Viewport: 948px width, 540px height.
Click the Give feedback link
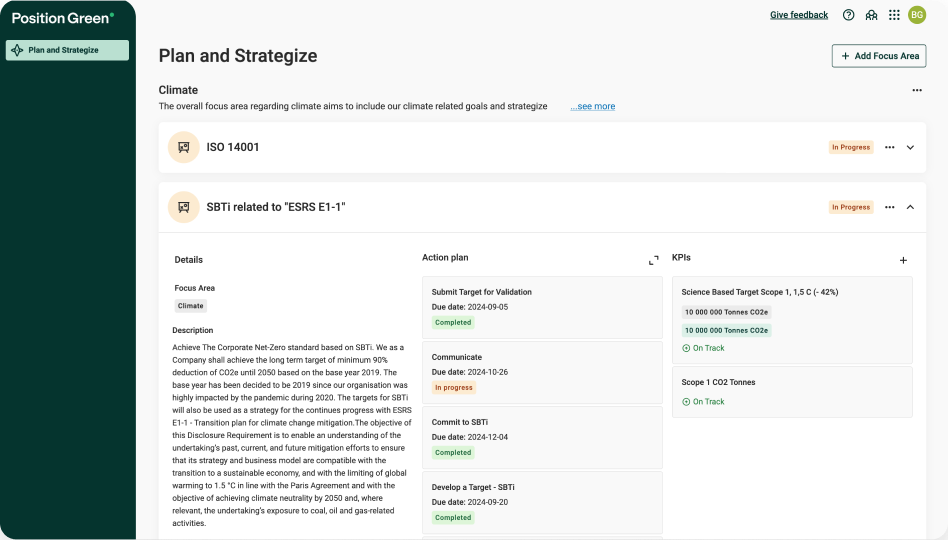799,15
